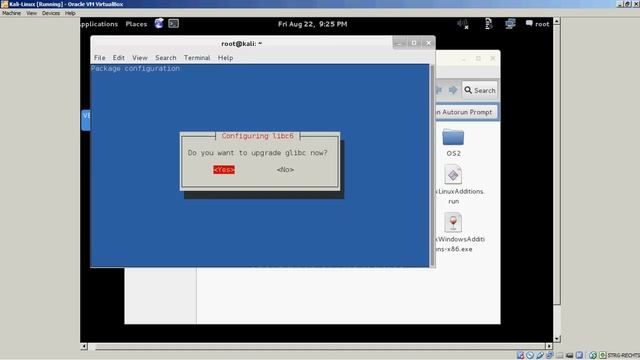Screen dimensions: 640x360
Task: Click the 'Package configuration' text
Action: pyautogui.click(x=135, y=68)
